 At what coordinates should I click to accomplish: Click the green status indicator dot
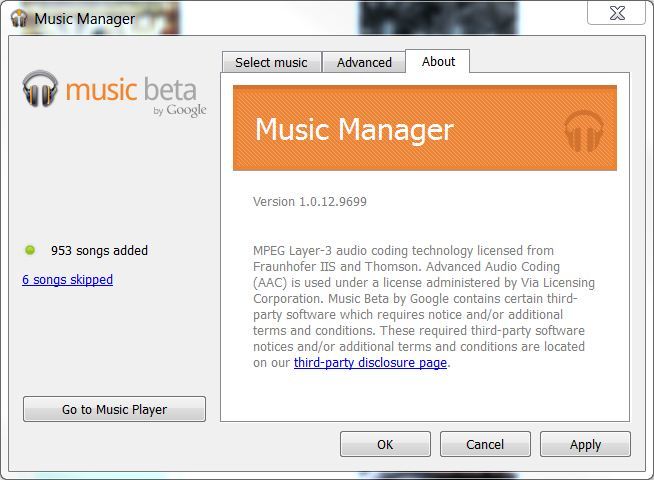pos(30,250)
